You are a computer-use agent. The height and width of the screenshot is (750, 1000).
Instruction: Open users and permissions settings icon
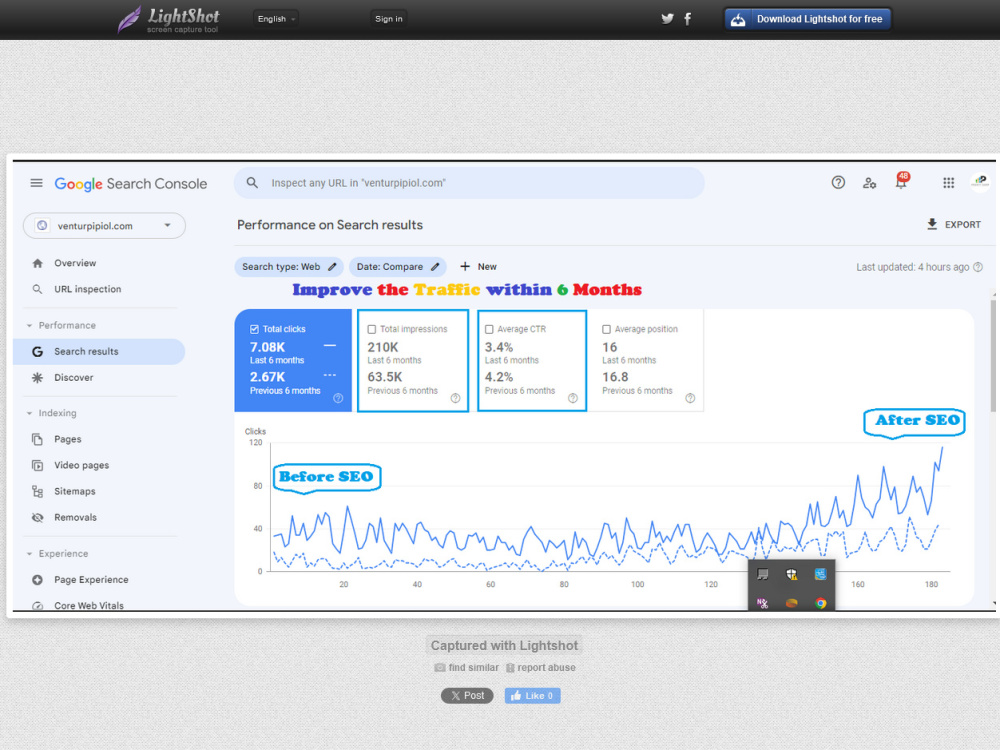[x=869, y=183]
